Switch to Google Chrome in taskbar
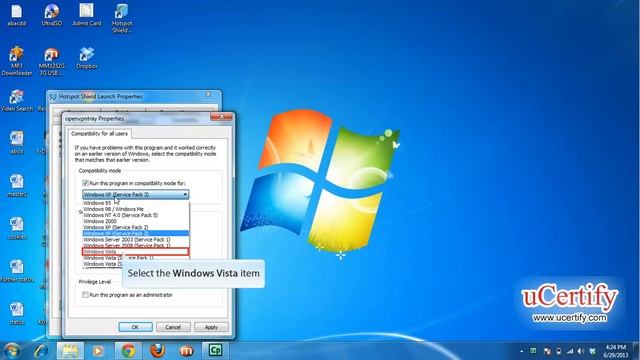The height and width of the screenshot is (360, 640). [128, 351]
